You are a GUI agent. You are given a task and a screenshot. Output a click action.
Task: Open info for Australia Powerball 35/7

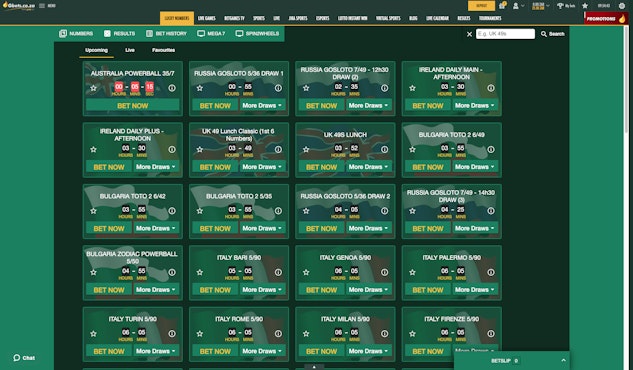pyautogui.click(x=172, y=88)
